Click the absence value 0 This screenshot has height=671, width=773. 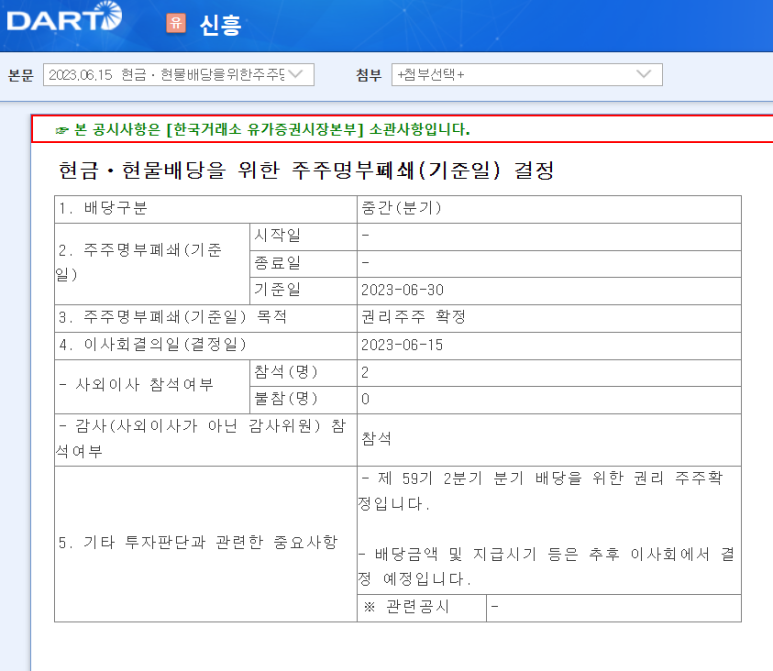(365, 399)
